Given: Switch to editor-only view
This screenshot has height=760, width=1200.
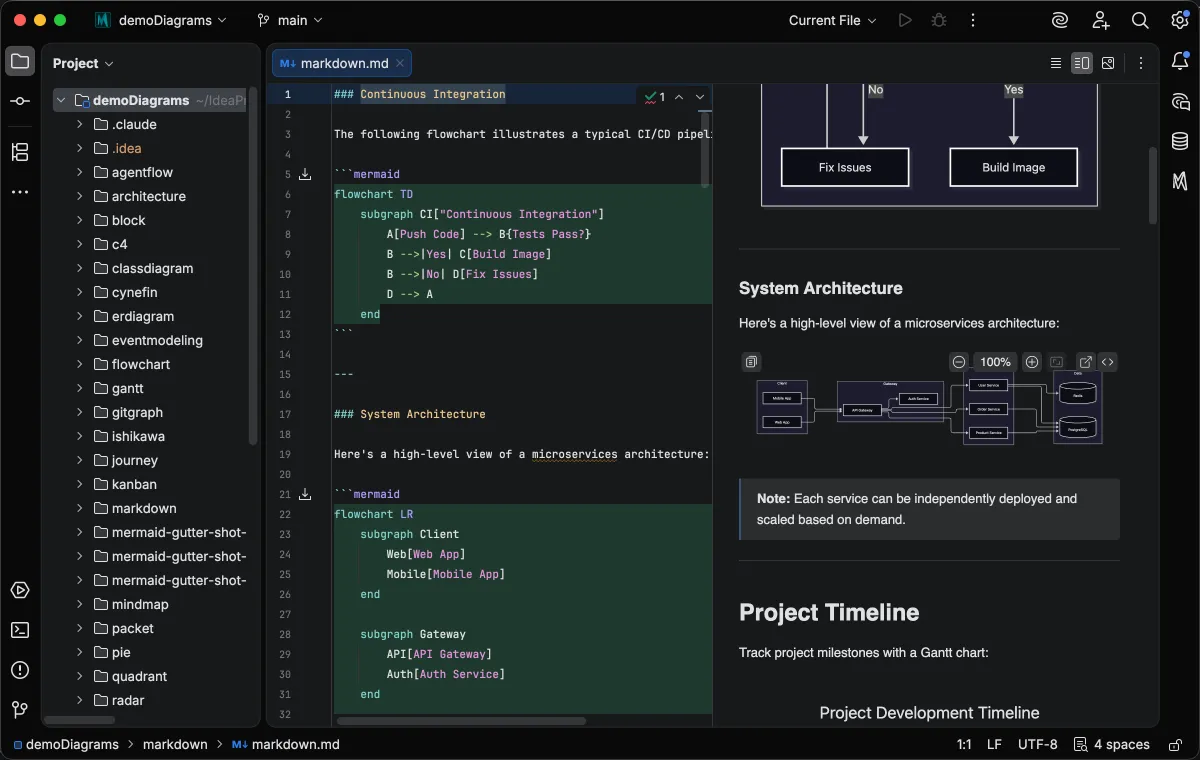Looking at the screenshot, I should point(1056,63).
